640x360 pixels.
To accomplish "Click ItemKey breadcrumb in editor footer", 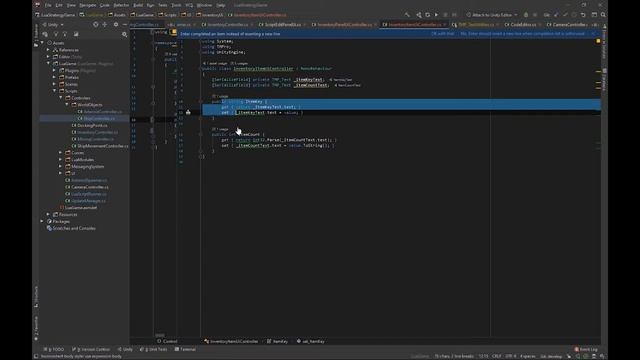I will click(x=278, y=341).
